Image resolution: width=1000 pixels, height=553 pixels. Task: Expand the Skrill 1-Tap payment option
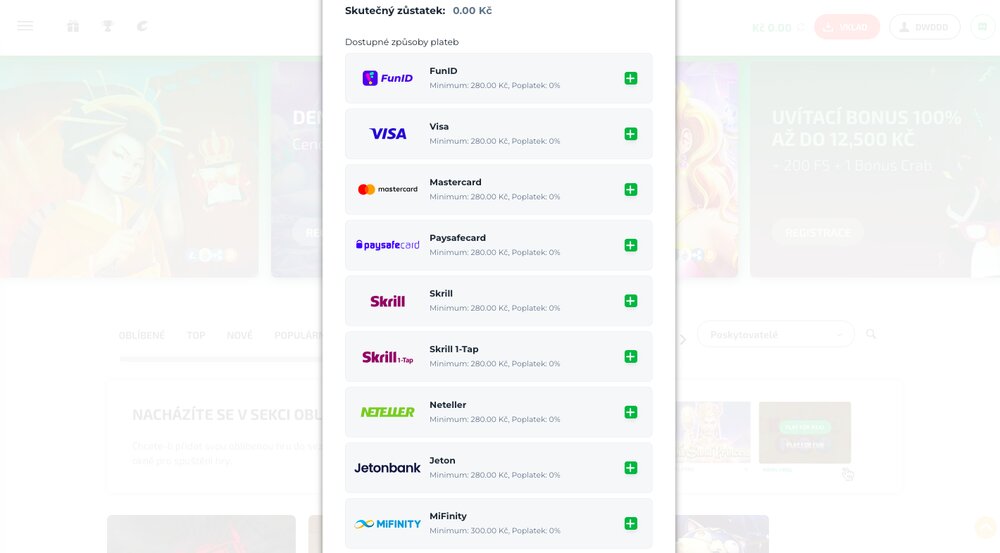630,357
